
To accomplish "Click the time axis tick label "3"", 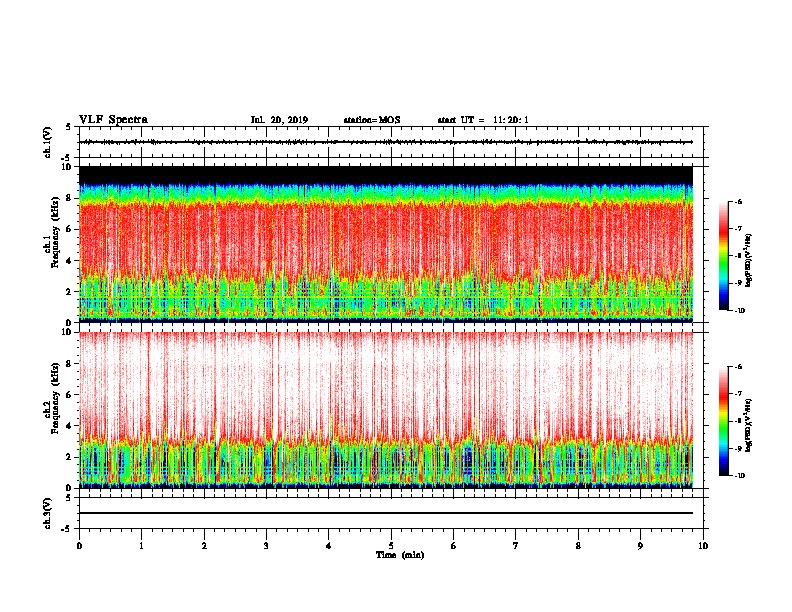I will click(x=266, y=545).
